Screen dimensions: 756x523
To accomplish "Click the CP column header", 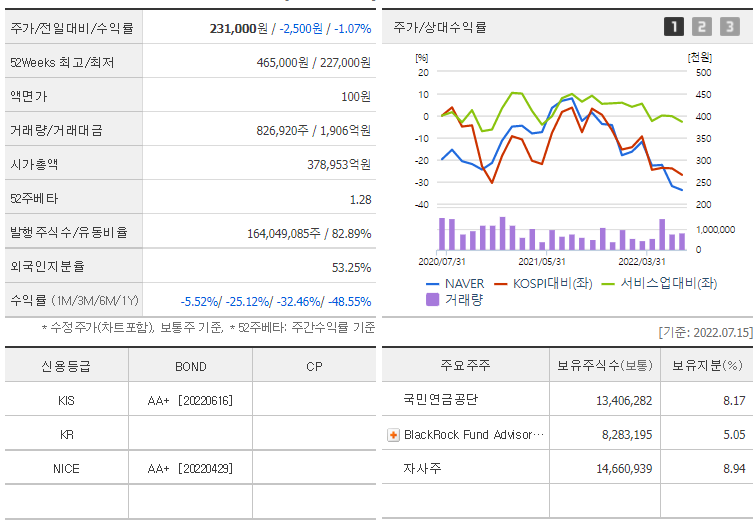I will coord(314,367).
